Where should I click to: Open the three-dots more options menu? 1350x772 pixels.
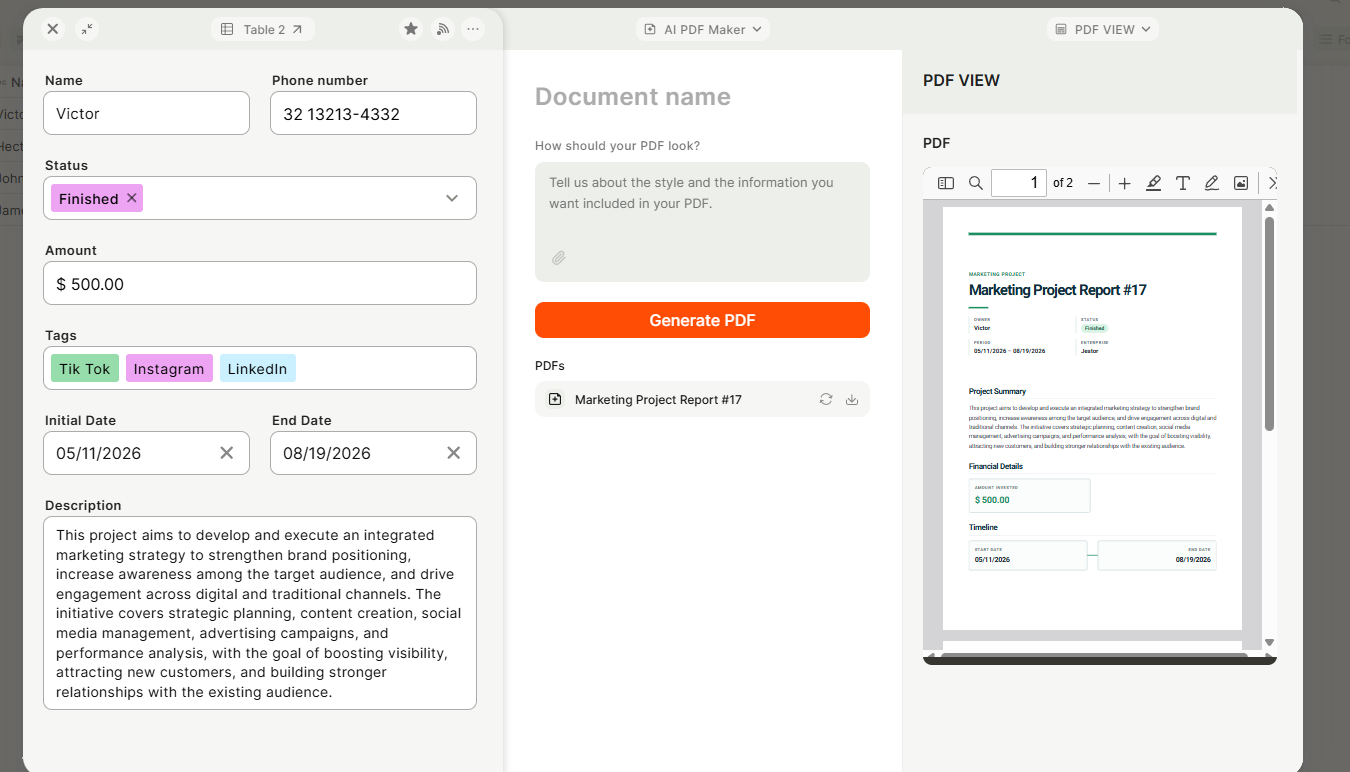pos(474,29)
